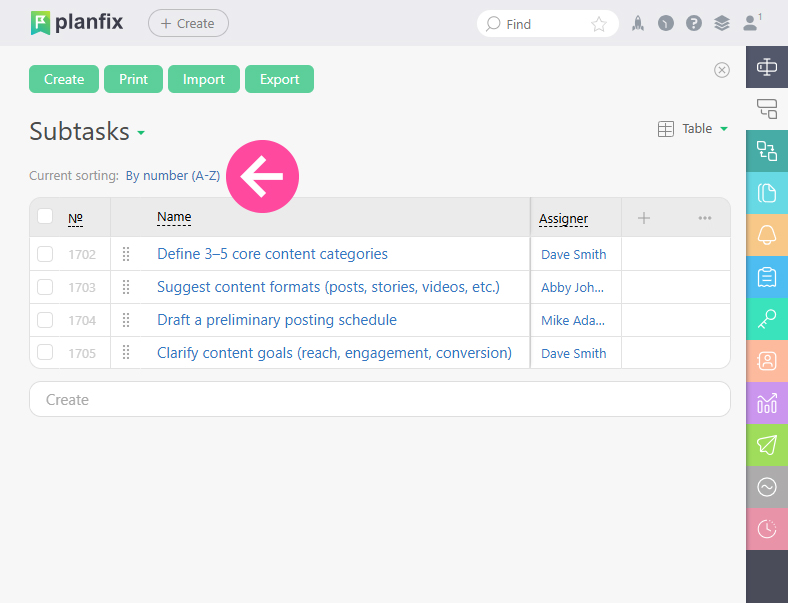Click task number 1702

pyautogui.click(x=82, y=255)
